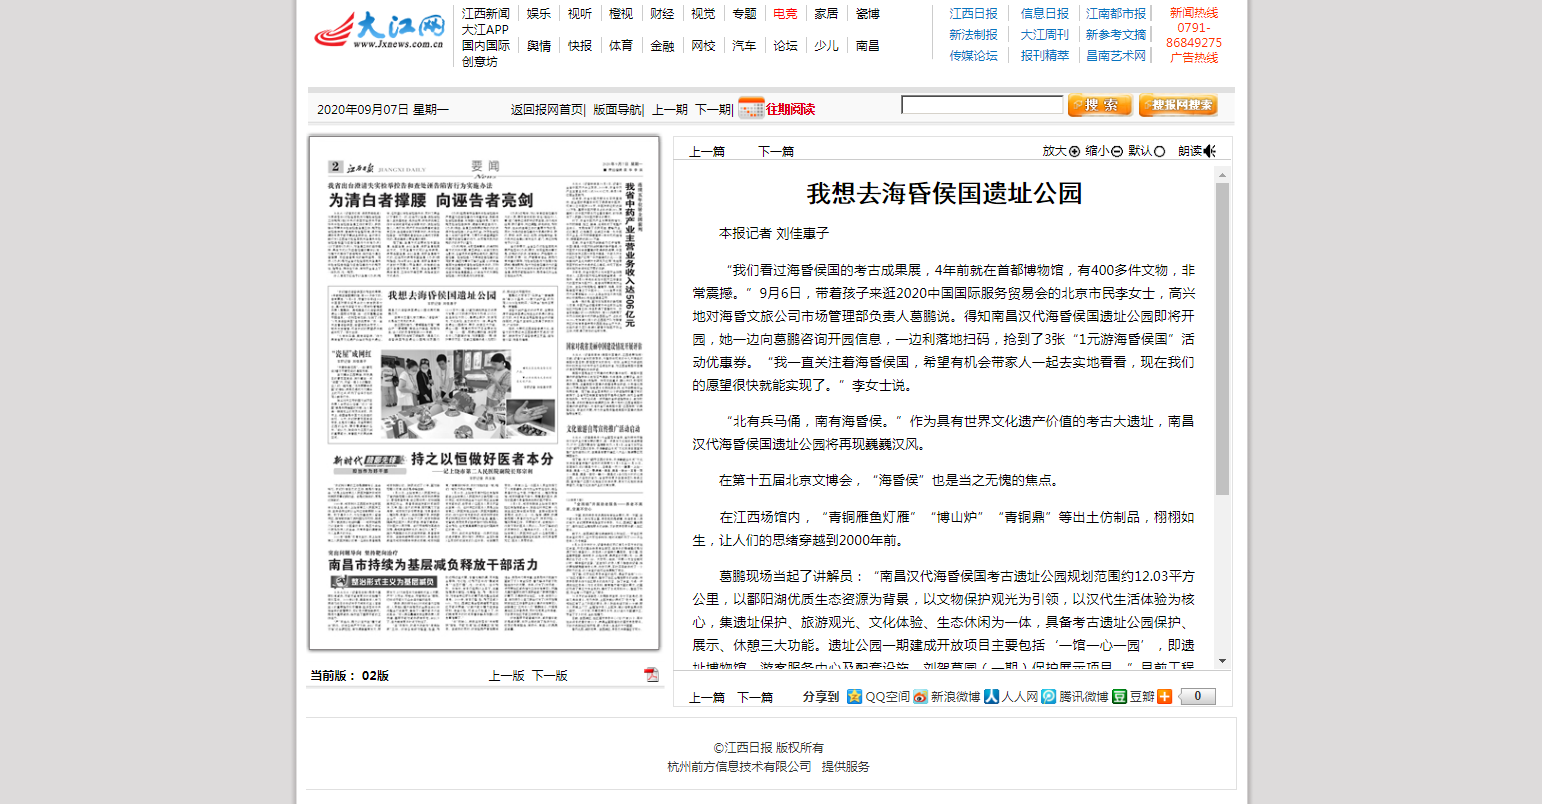Open the 大江周刊 link
Viewport: 1542px width, 804px height.
1045,35
